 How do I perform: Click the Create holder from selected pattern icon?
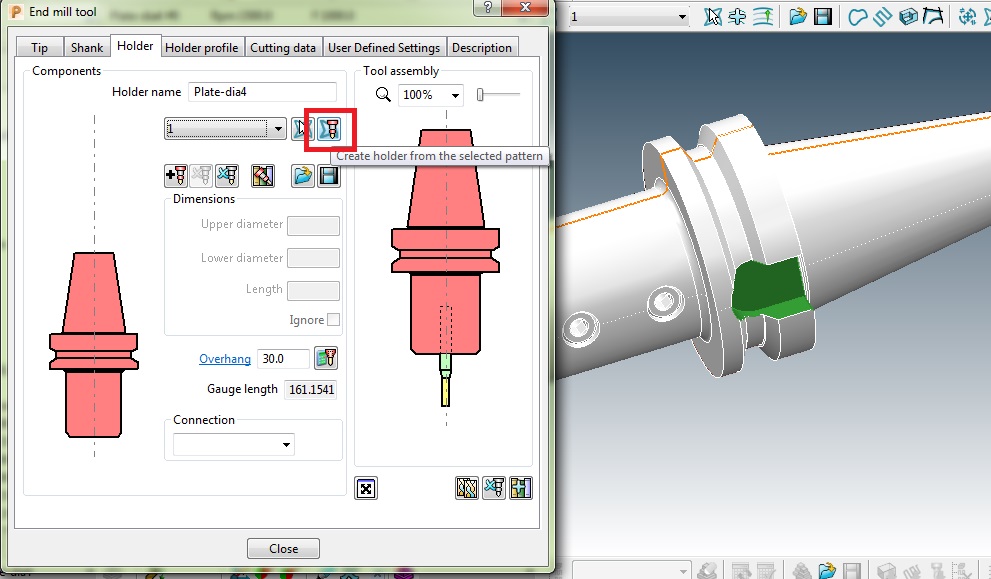[330, 129]
